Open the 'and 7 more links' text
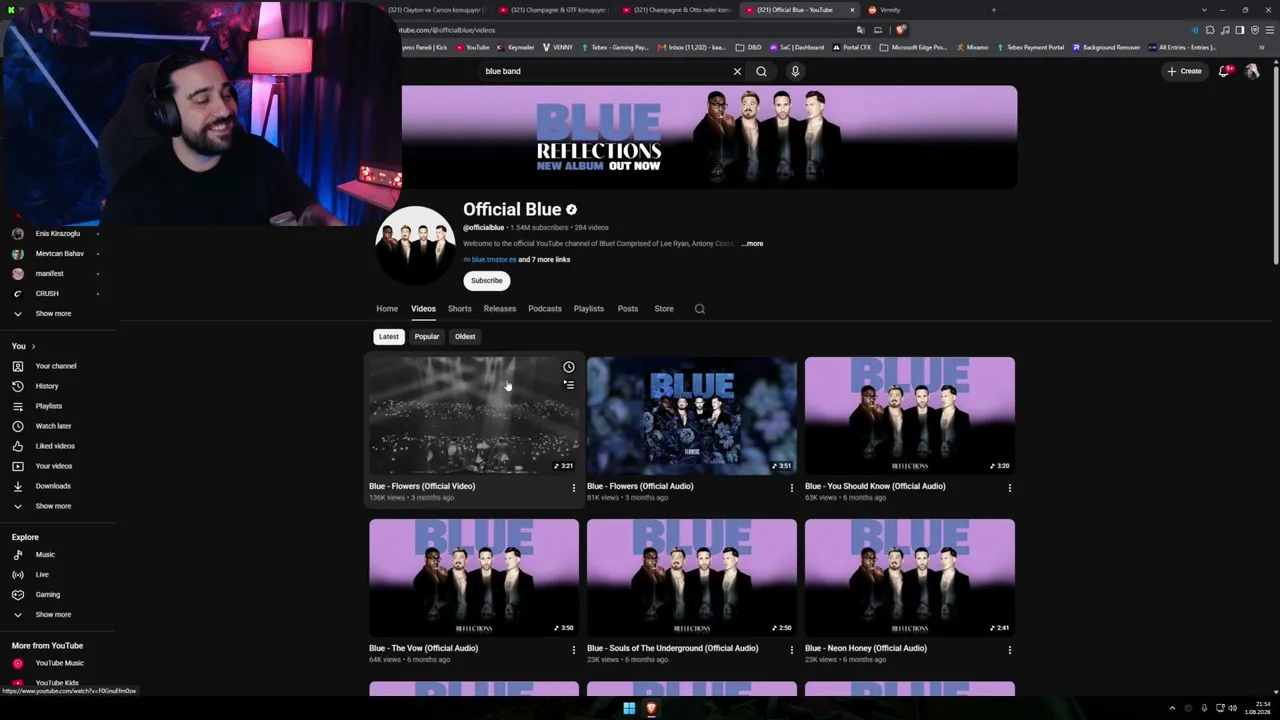This screenshot has height=720, width=1280. (x=544, y=260)
